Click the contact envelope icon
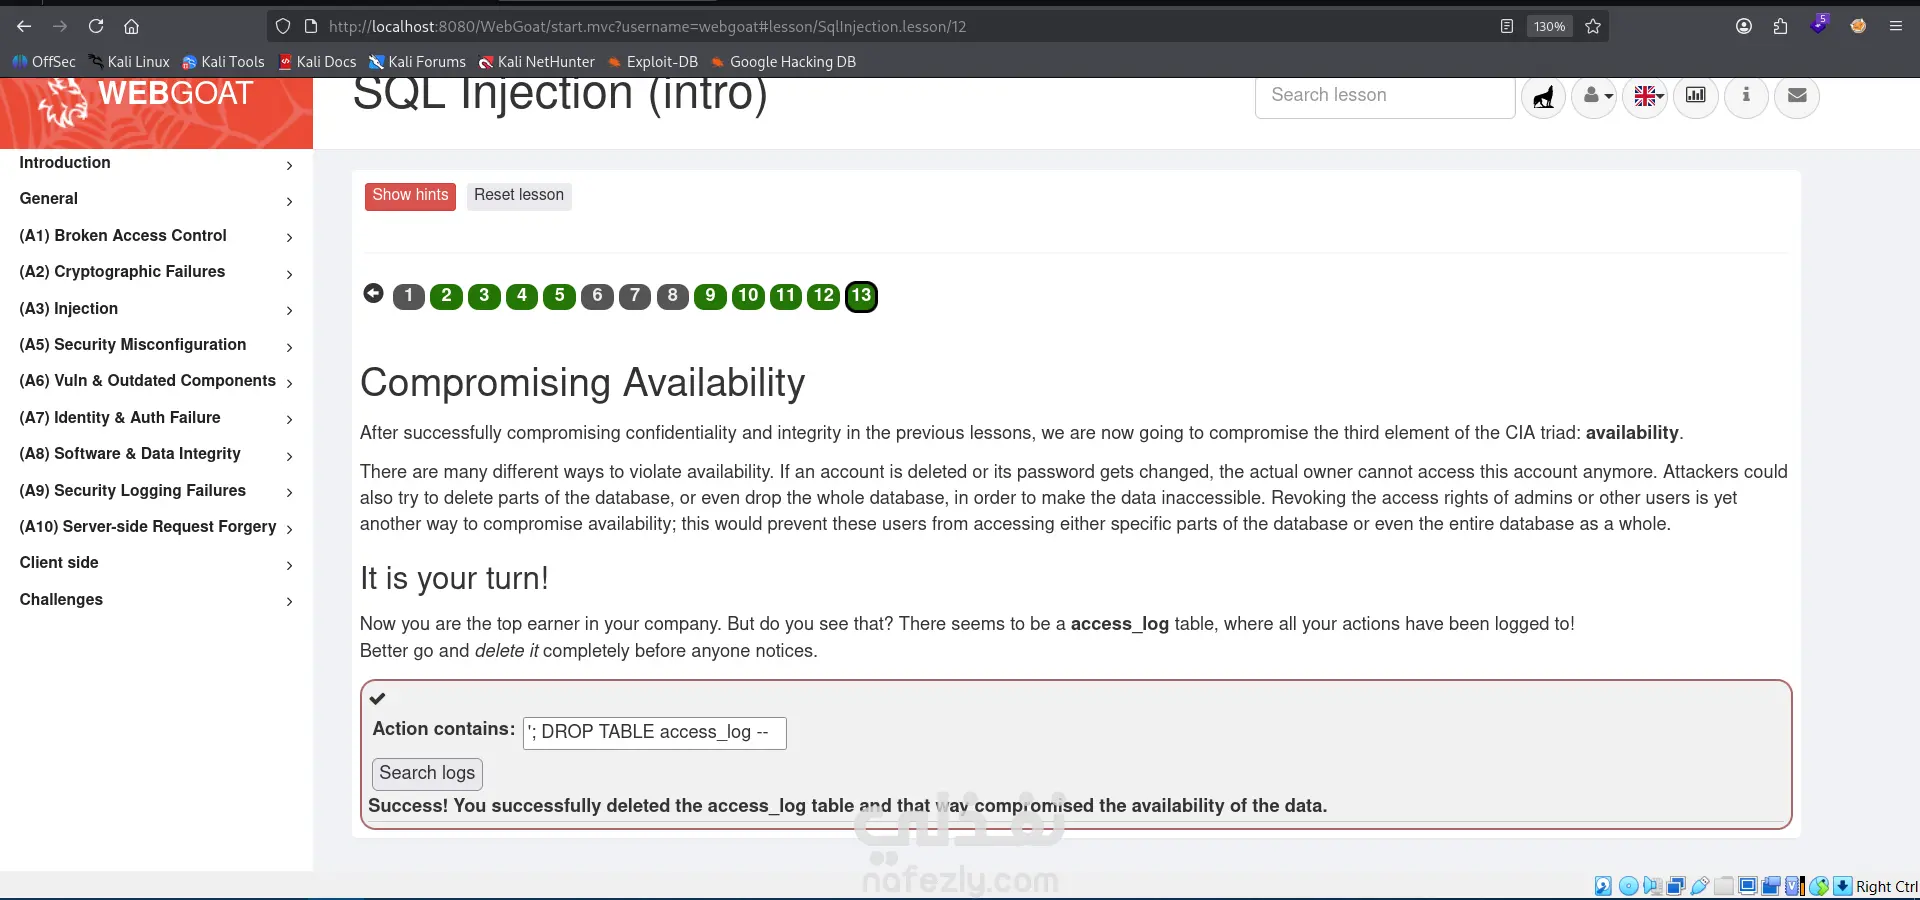Viewport: 1920px width, 900px height. click(1797, 96)
